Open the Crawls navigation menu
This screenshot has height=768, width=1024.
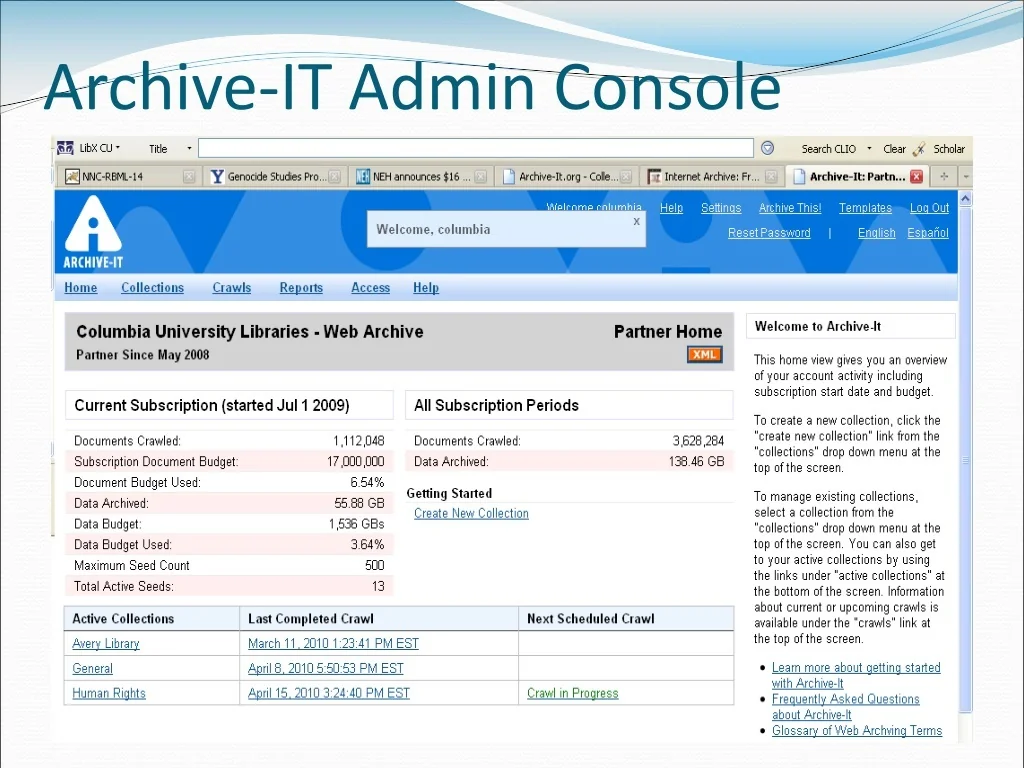[x=231, y=288]
